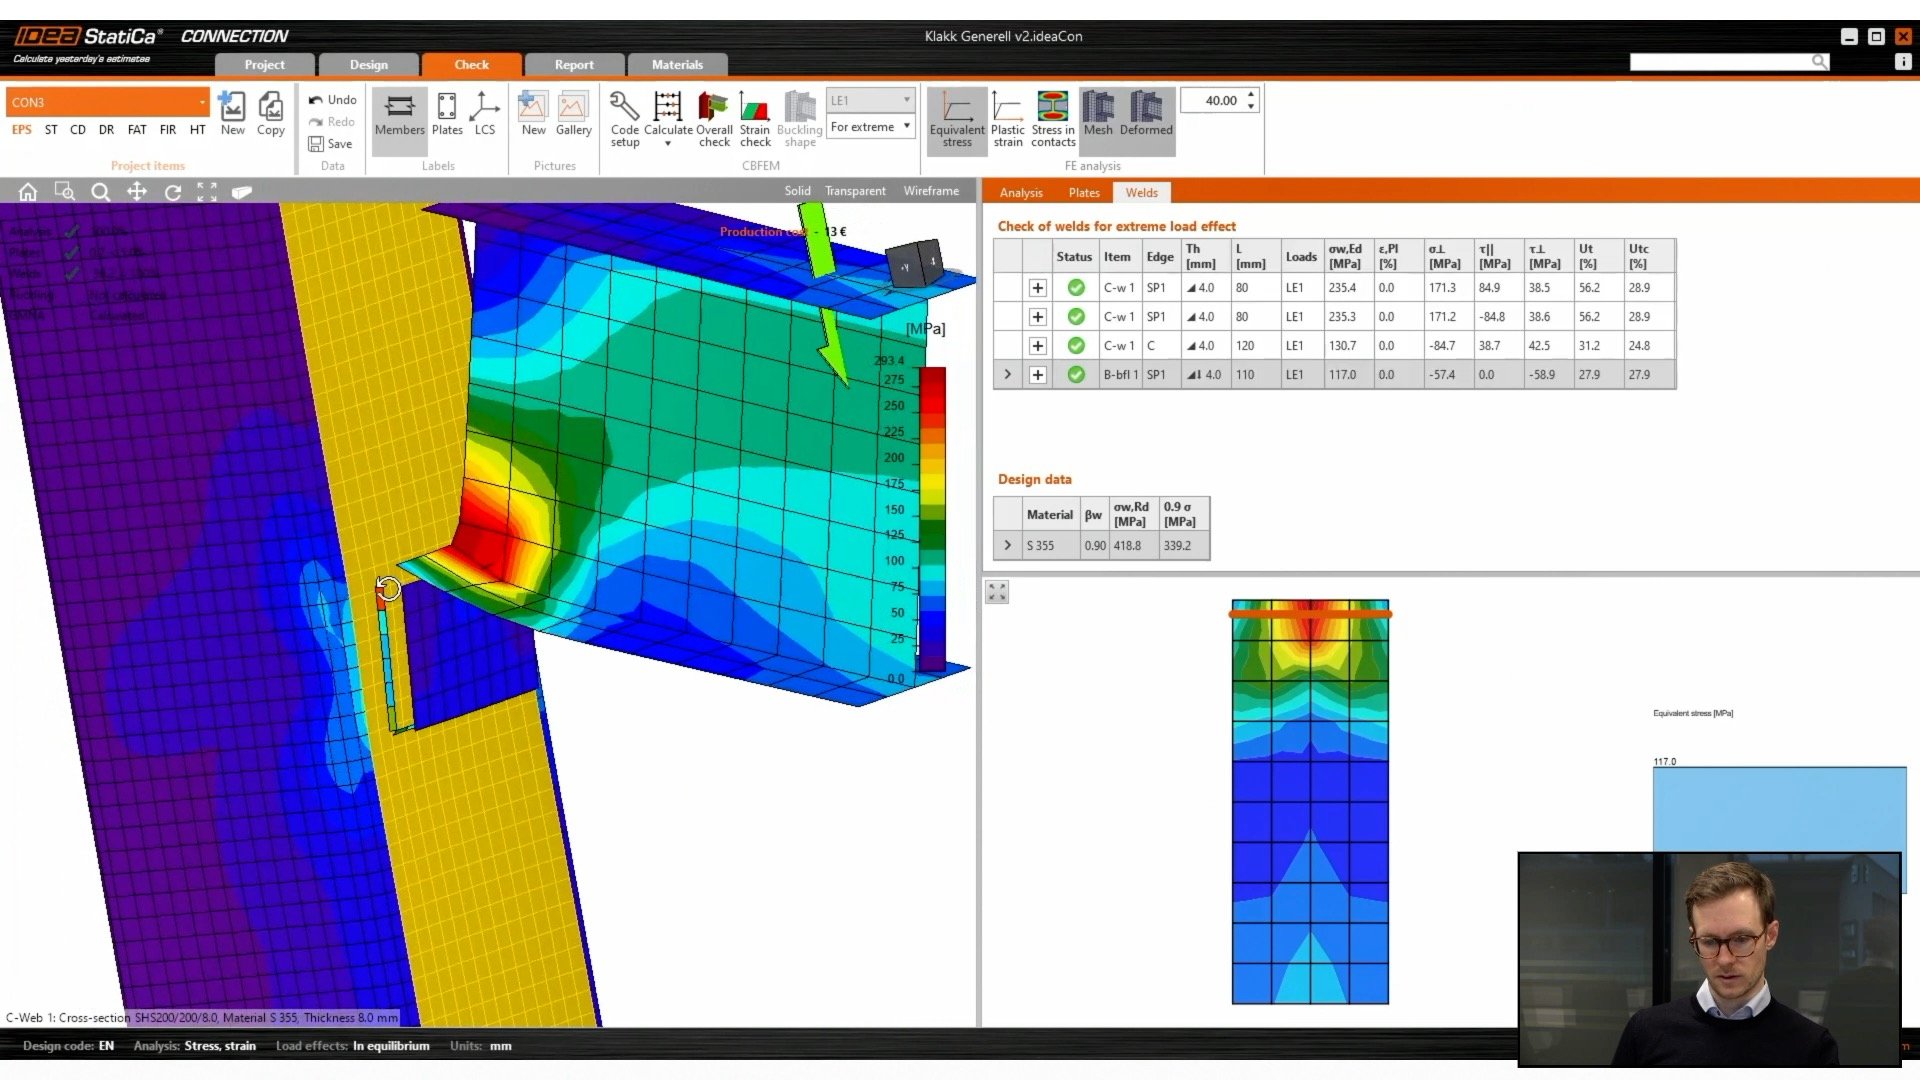Viewport: 1920px width, 1080px height.
Task: Show Plastic strain results
Action: coord(1007,118)
